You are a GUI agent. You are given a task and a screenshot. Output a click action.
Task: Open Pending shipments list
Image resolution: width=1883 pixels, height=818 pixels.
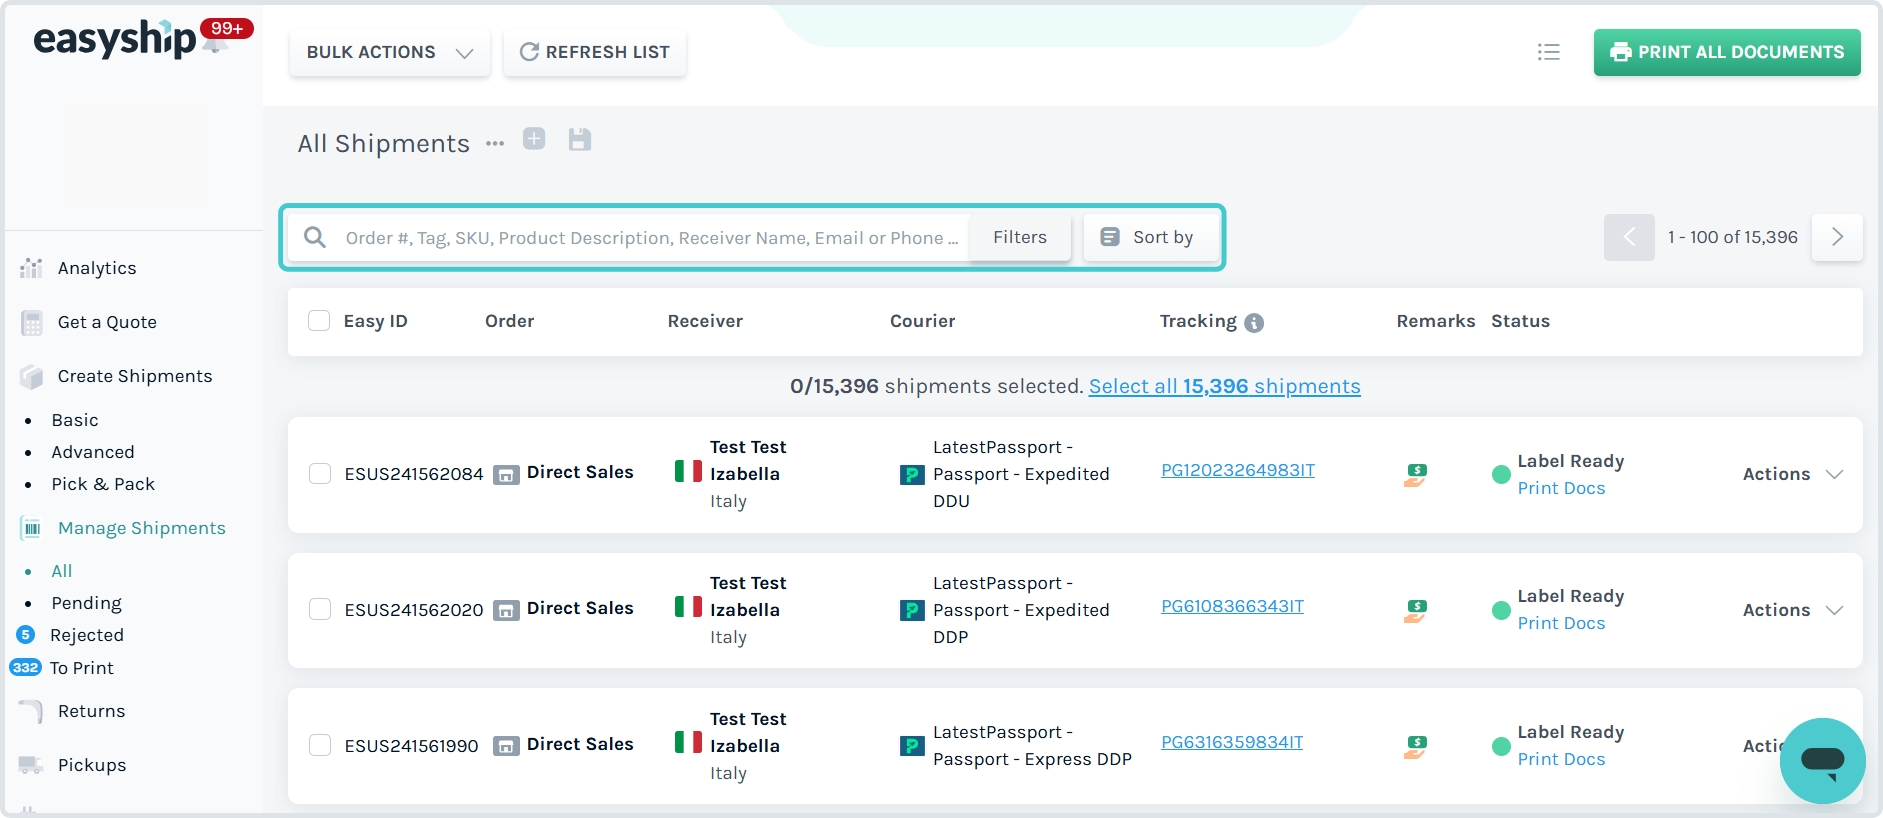click(87, 603)
